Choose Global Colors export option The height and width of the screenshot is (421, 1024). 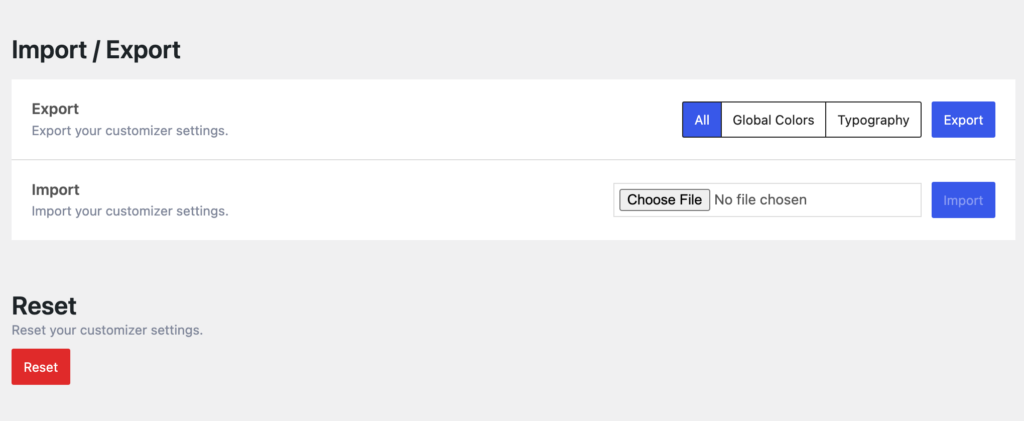[x=773, y=120]
